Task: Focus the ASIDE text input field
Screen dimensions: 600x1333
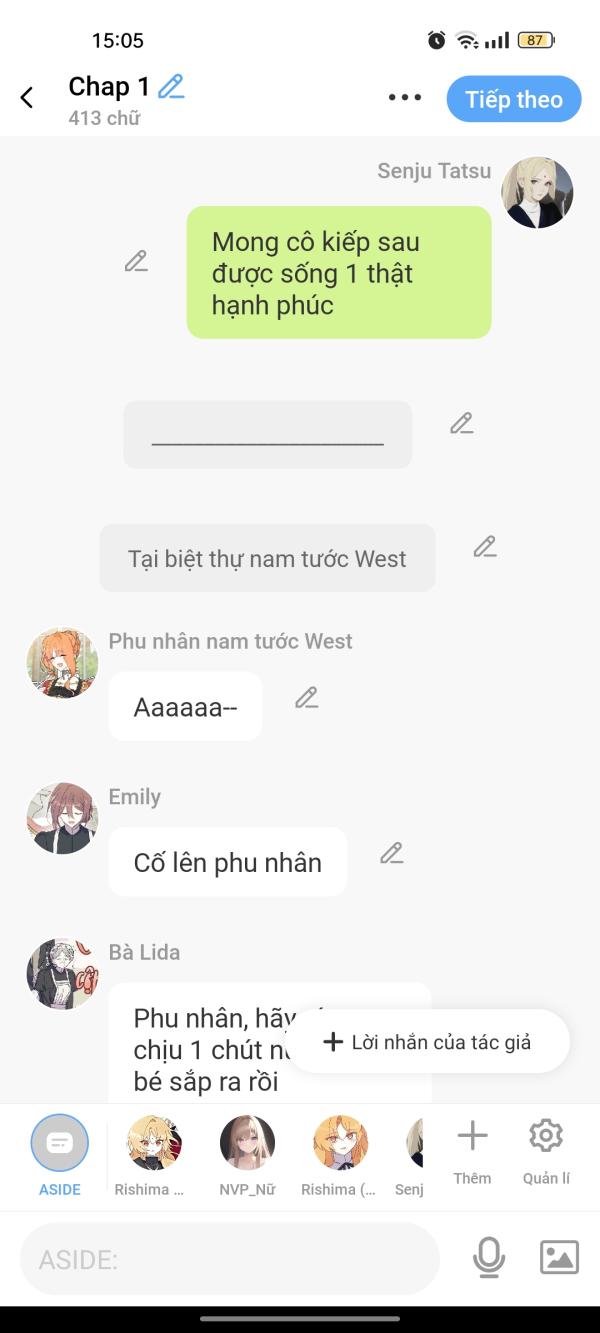Action: pos(230,1259)
